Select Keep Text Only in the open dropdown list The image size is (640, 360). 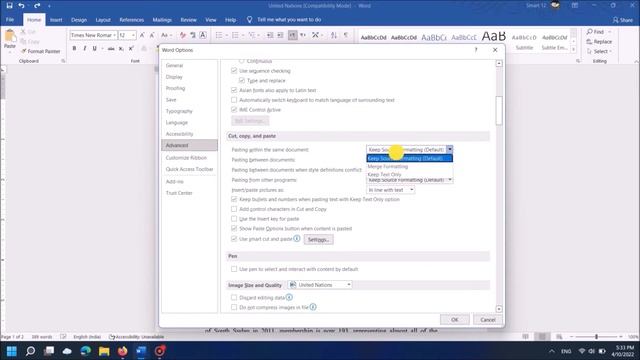pos(409,174)
